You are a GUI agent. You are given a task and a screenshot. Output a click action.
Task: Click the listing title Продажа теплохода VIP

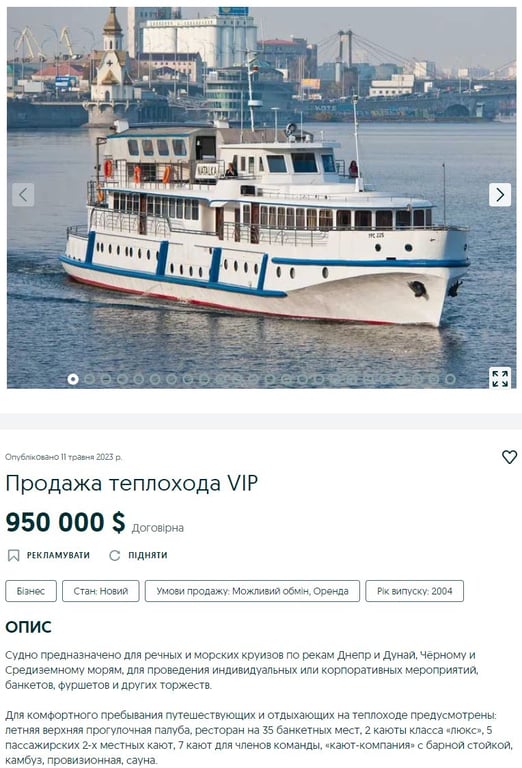(x=132, y=483)
